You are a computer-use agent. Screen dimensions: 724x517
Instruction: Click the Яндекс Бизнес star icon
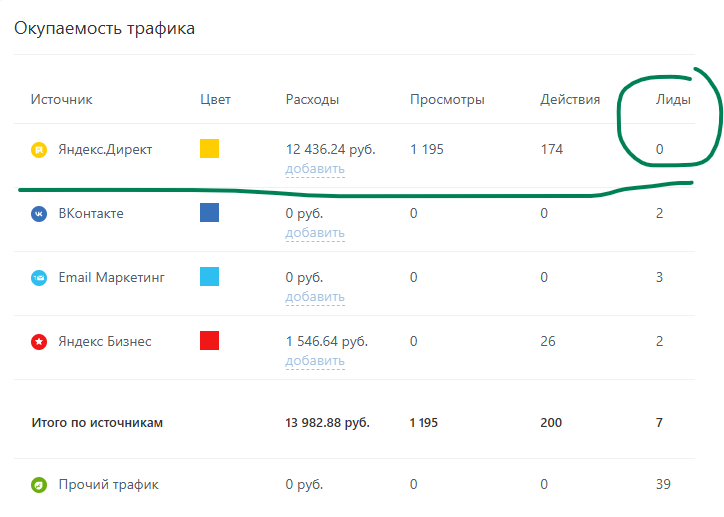pyautogui.click(x=39, y=342)
